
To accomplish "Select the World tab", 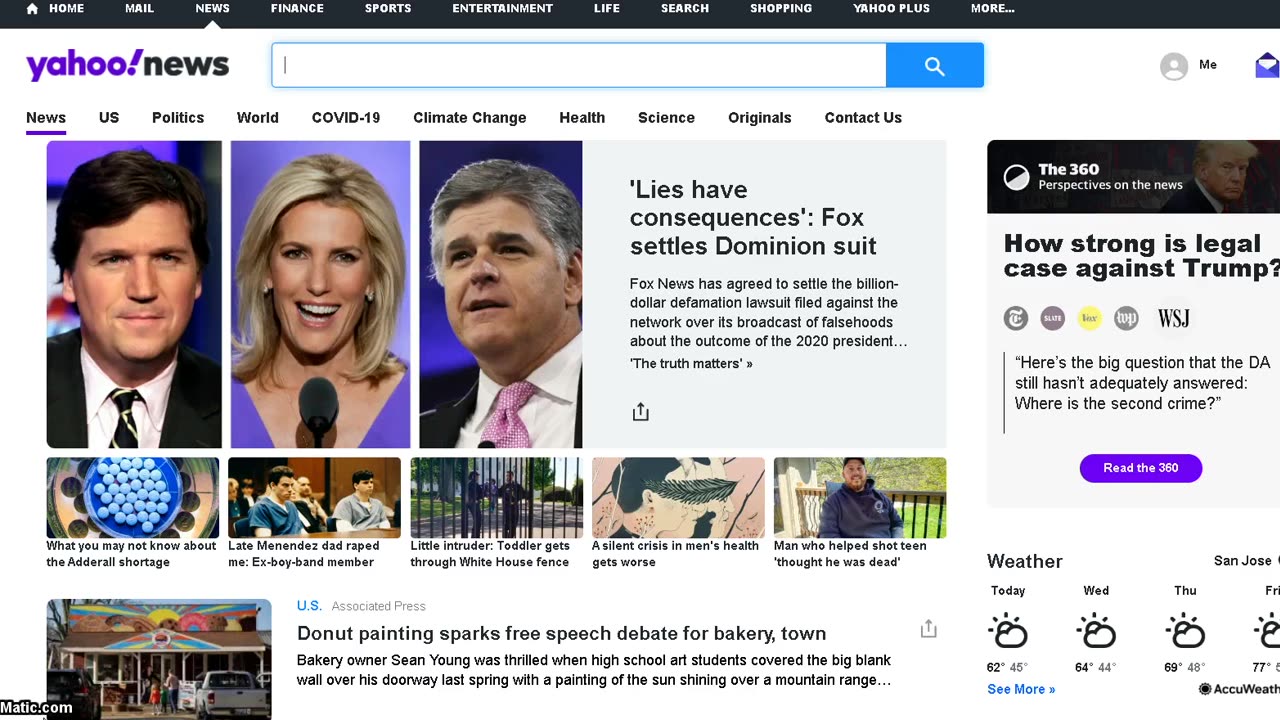I will click(x=258, y=117).
